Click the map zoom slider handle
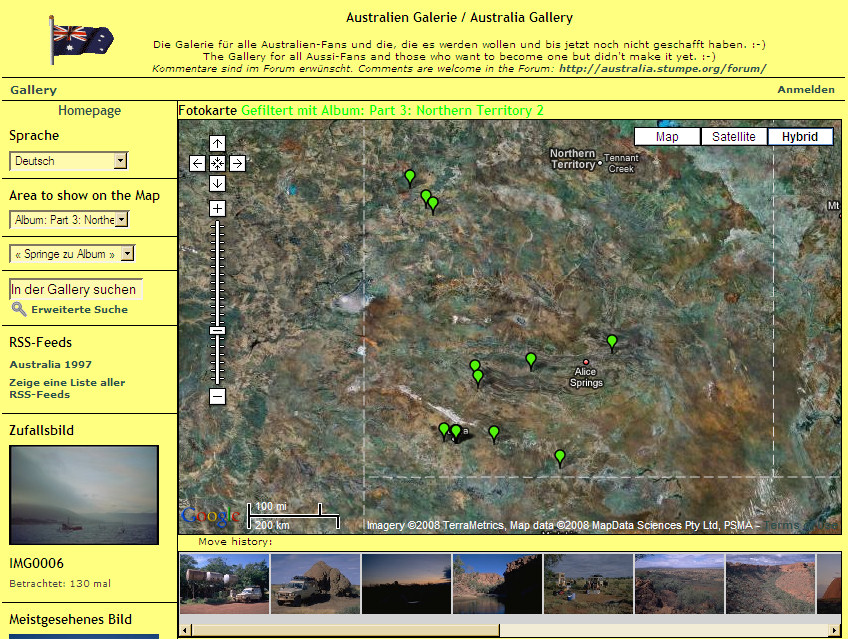Screen dimensions: 848x639 pos(217,330)
